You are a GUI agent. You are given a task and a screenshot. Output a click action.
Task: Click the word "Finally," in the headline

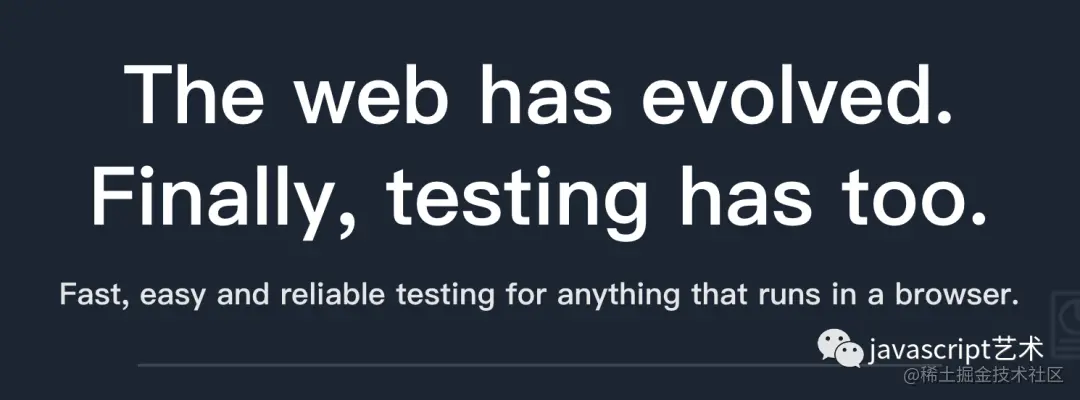pos(224,198)
